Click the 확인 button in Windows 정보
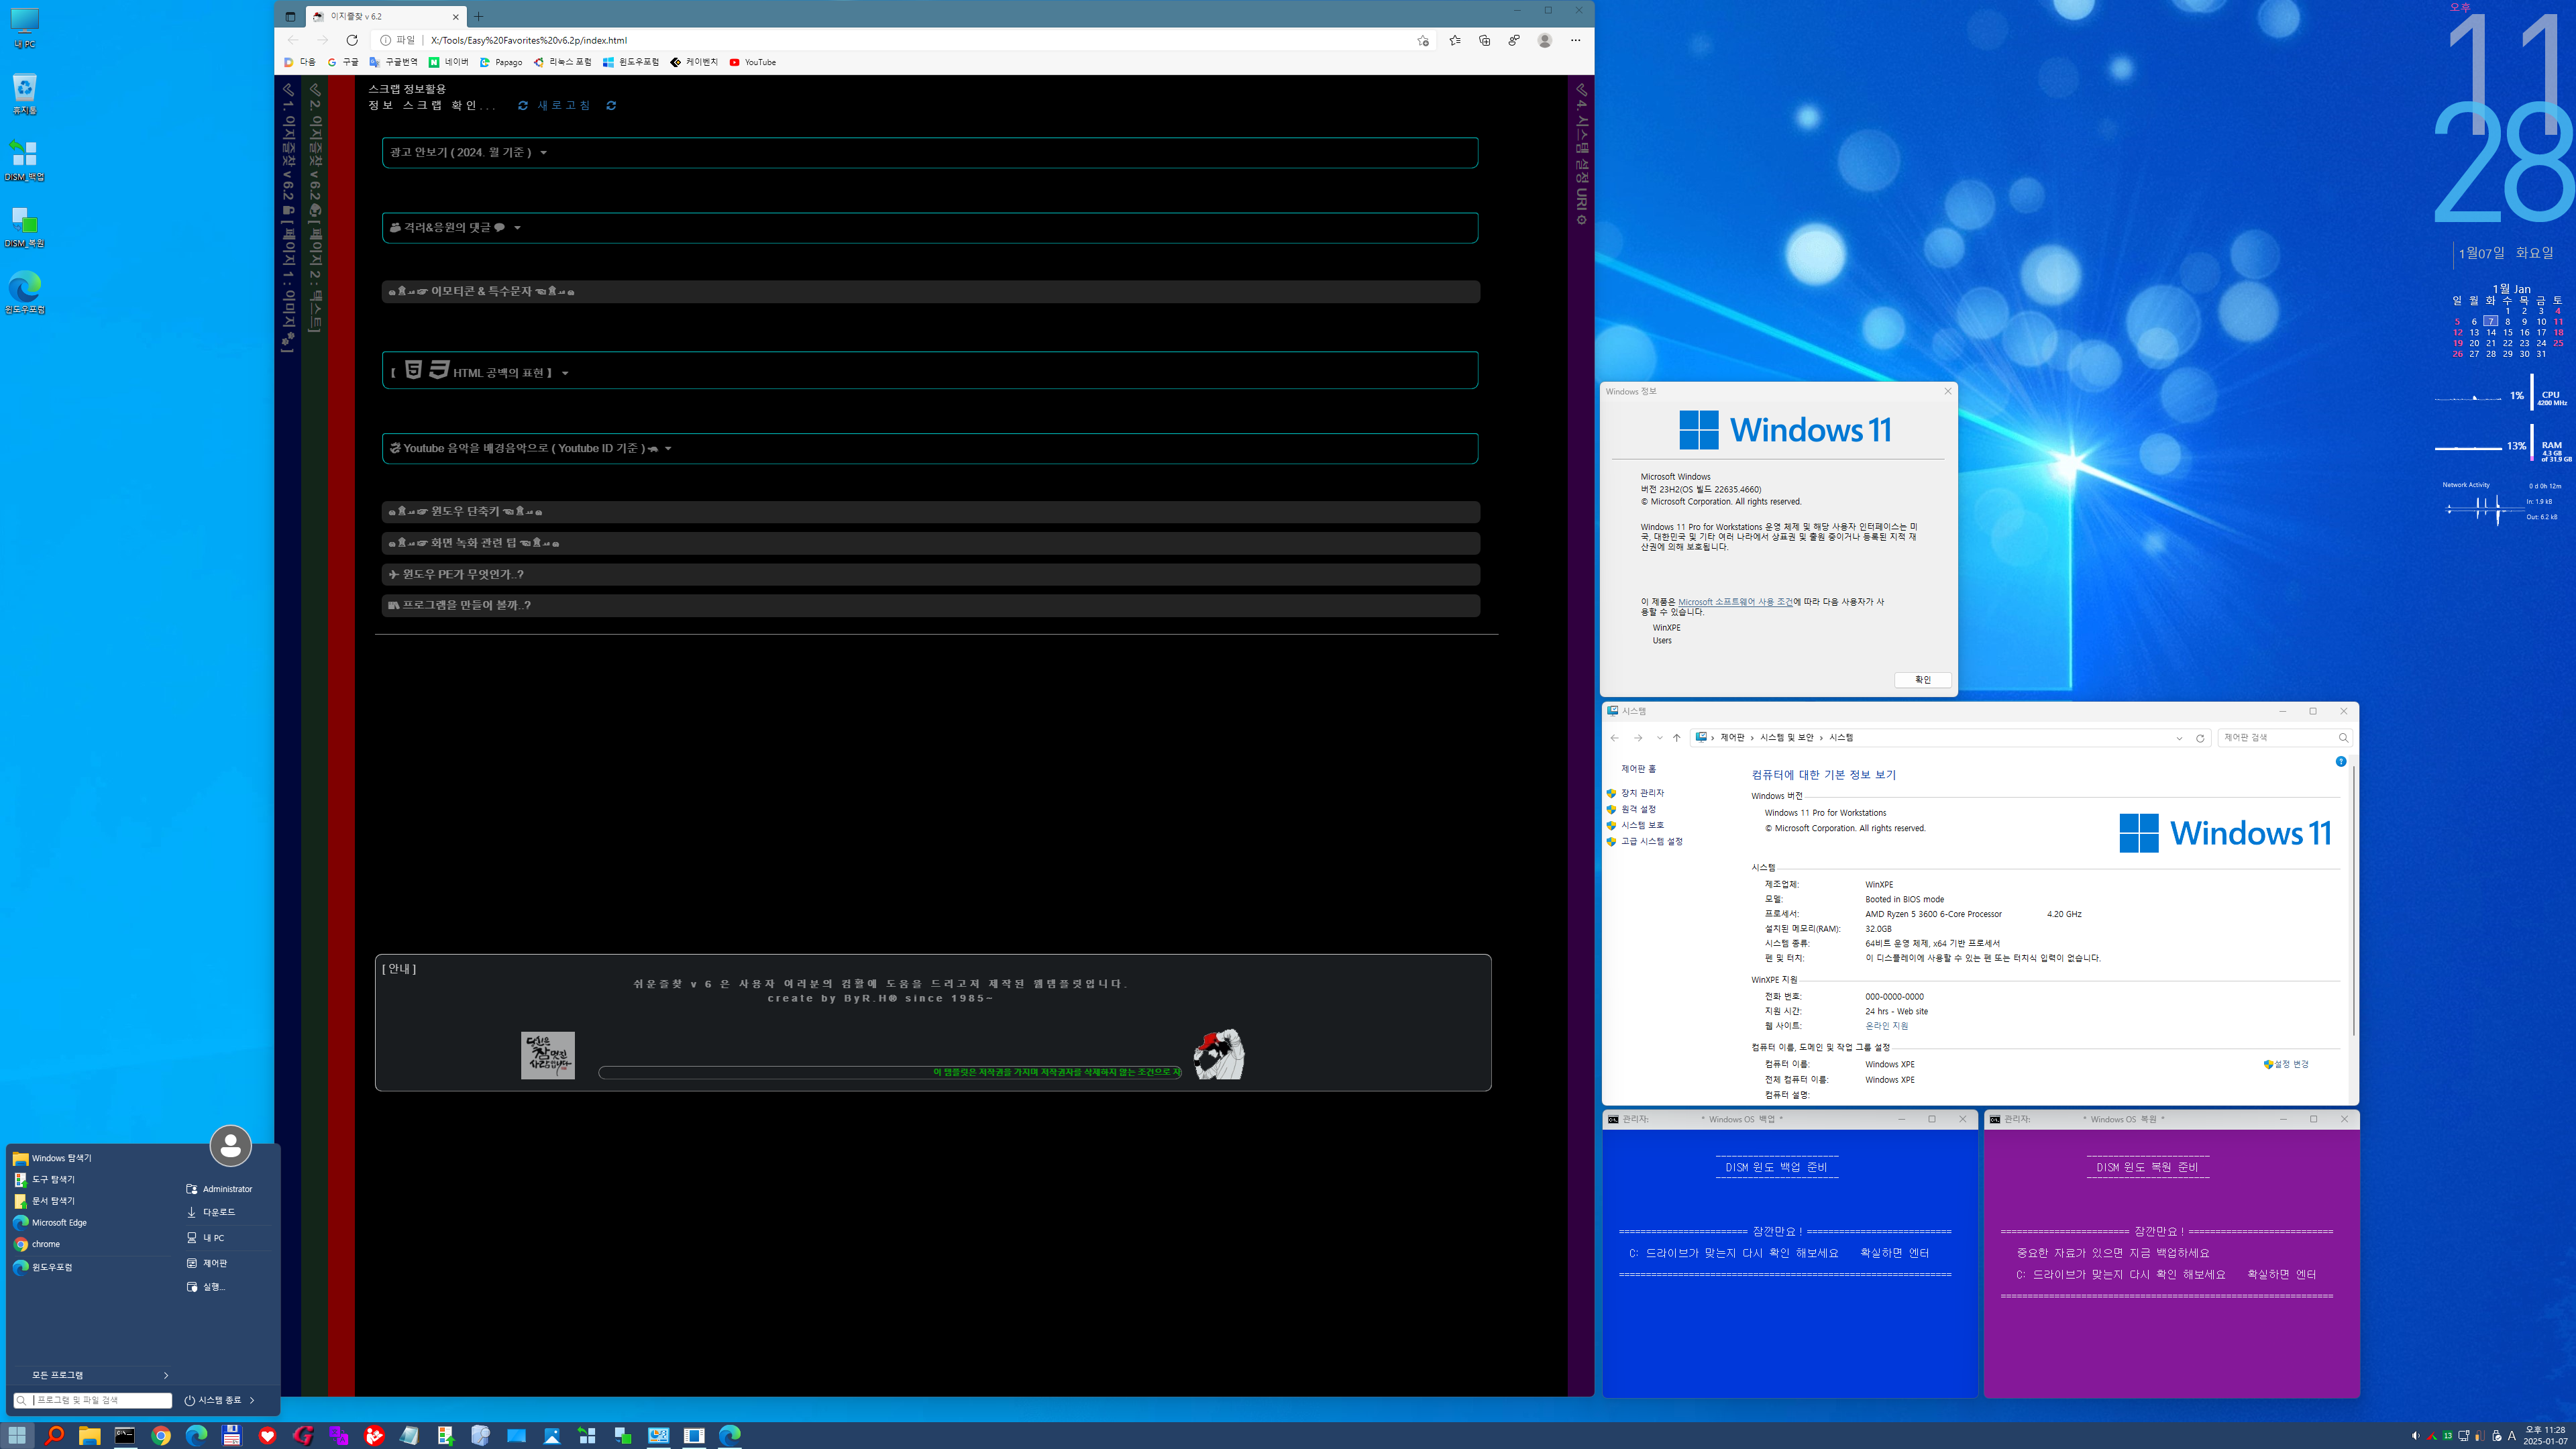 (x=1922, y=680)
